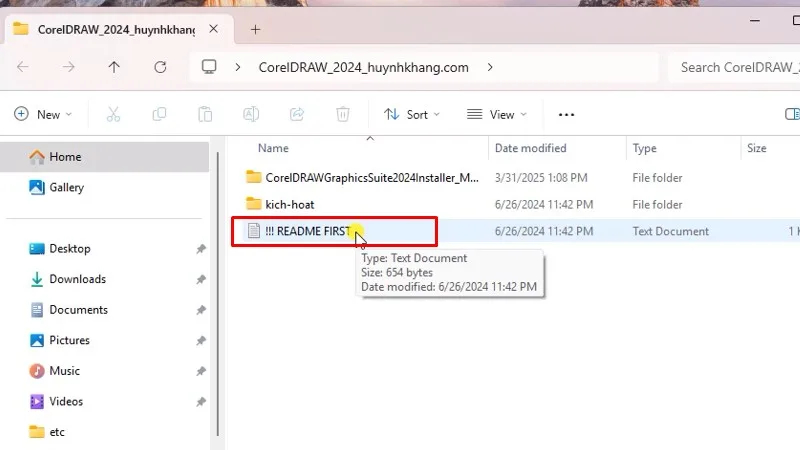Select the kich-hoat folder
The height and width of the screenshot is (450, 800).
click(289, 204)
